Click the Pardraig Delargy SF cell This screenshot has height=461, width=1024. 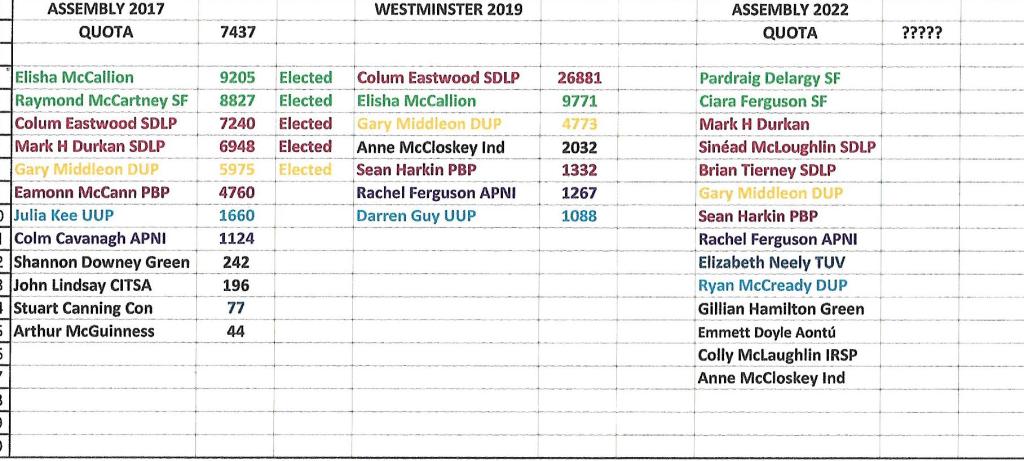coord(770,78)
